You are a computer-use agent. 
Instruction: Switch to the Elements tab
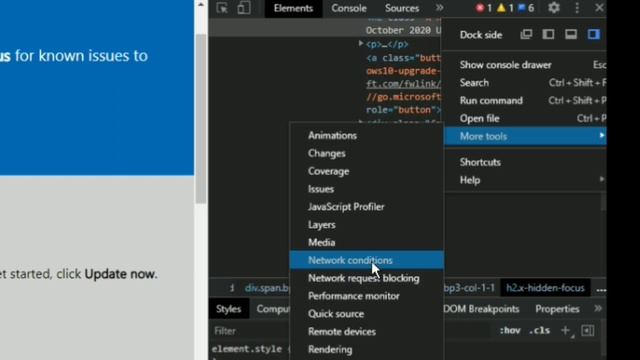pyautogui.click(x=293, y=9)
